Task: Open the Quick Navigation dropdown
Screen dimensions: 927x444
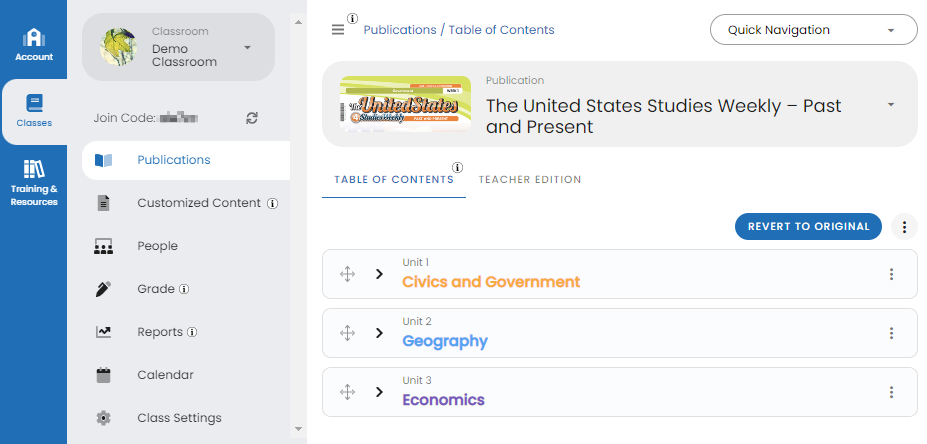Action: [813, 30]
